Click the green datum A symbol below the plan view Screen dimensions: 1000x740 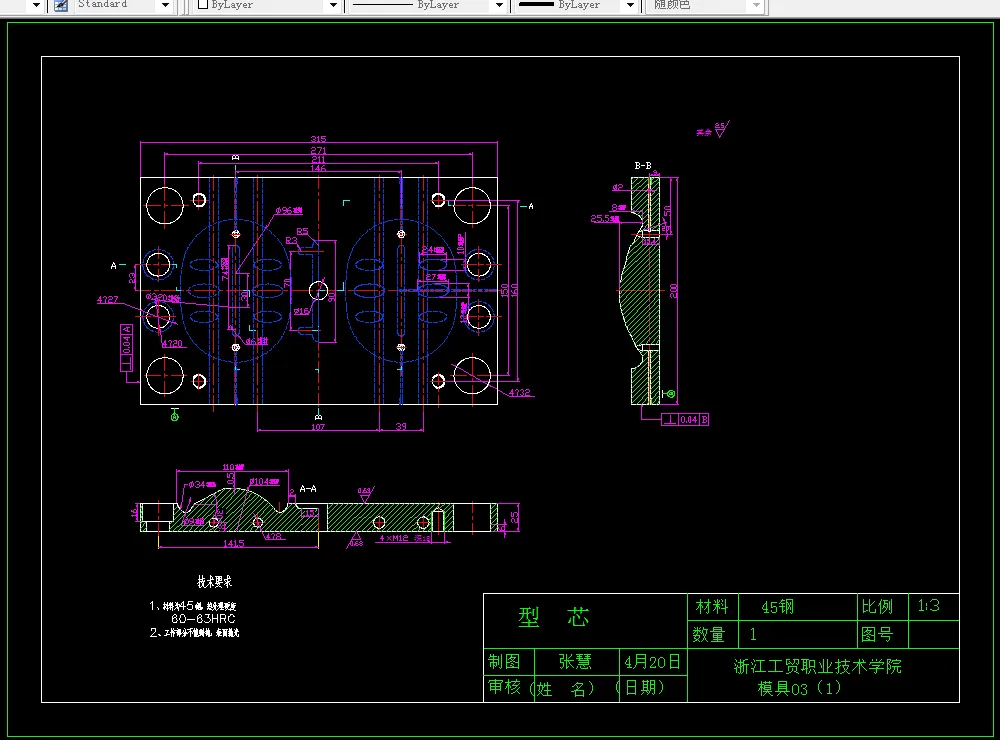[175, 415]
